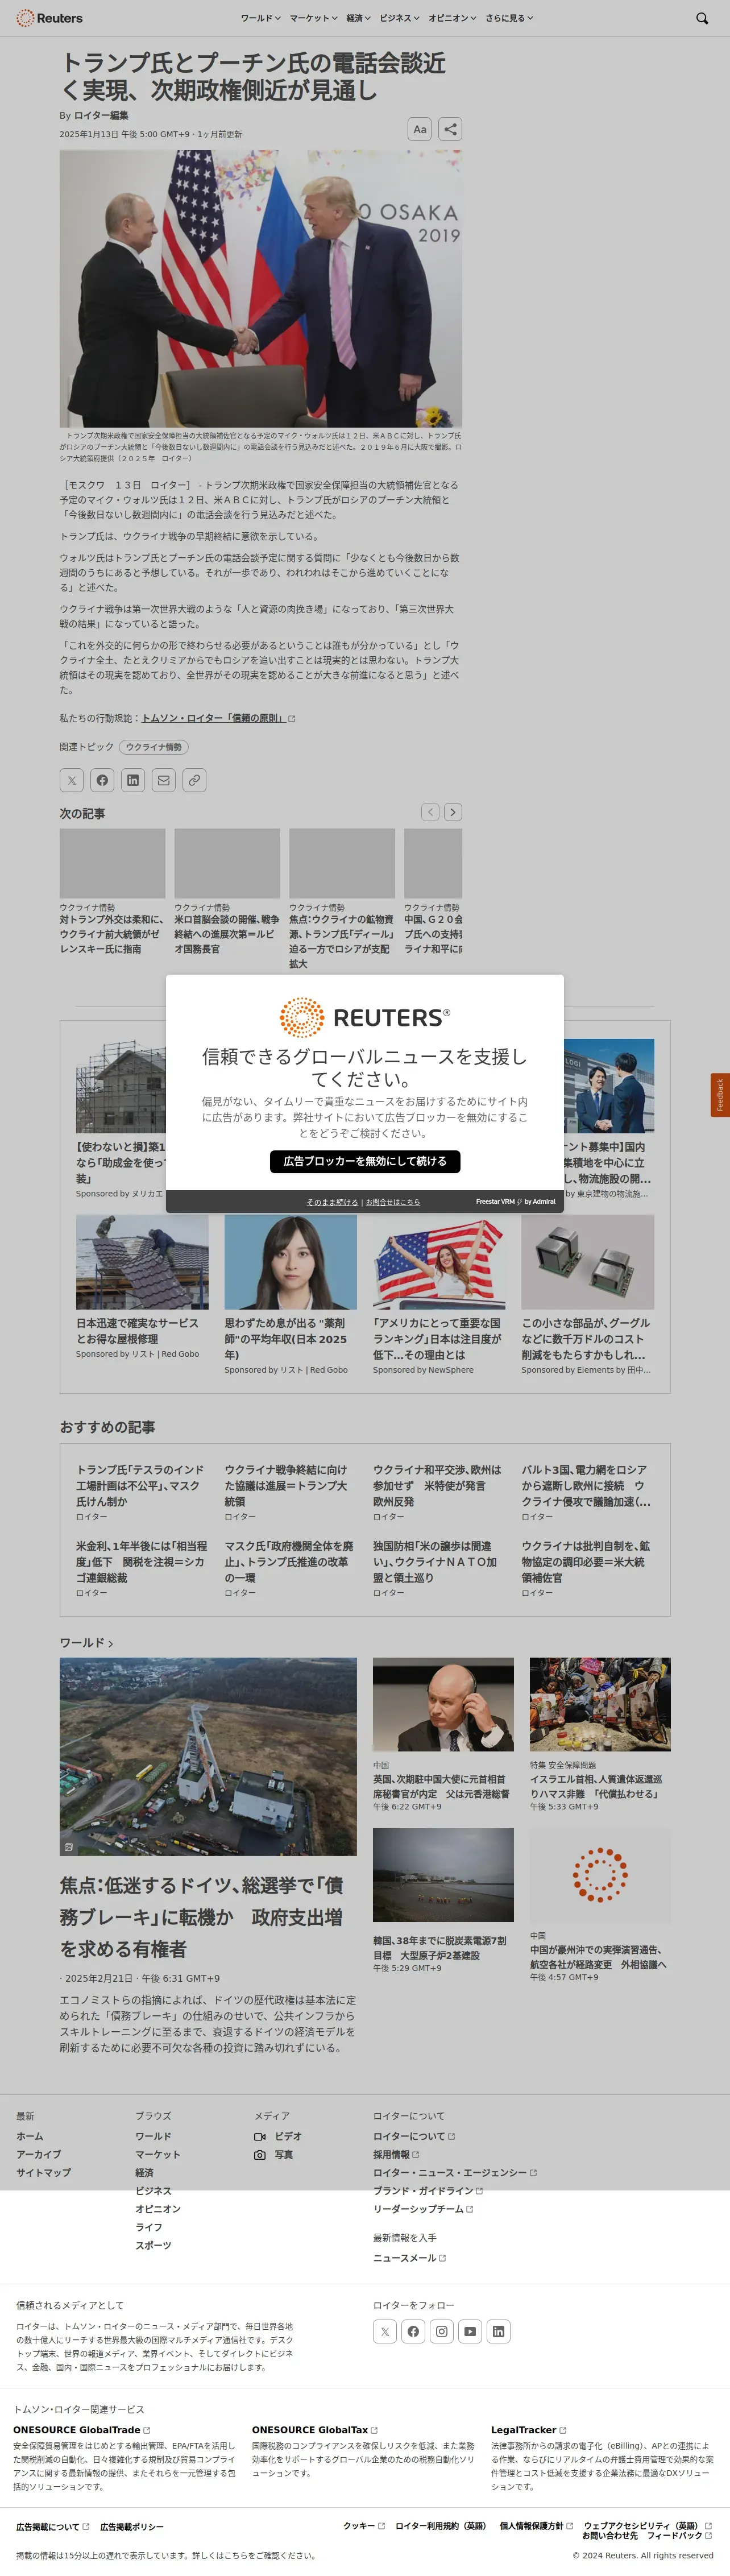730x2576 pixels.
Task: Share article on X below article
Action: pyautogui.click(x=71, y=780)
